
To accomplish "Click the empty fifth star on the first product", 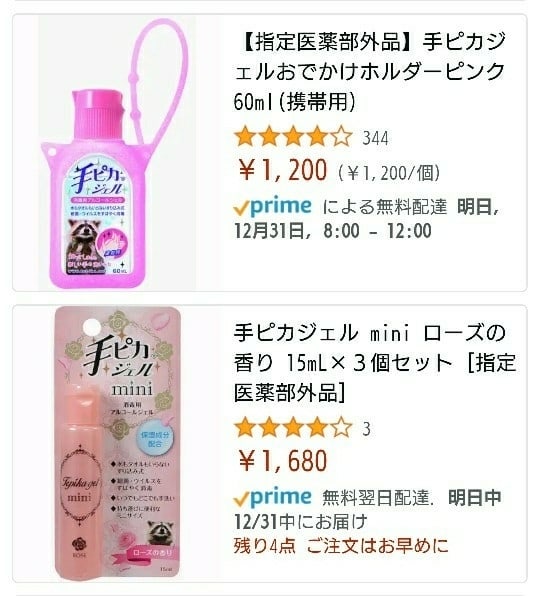I will pyautogui.click(x=341, y=137).
